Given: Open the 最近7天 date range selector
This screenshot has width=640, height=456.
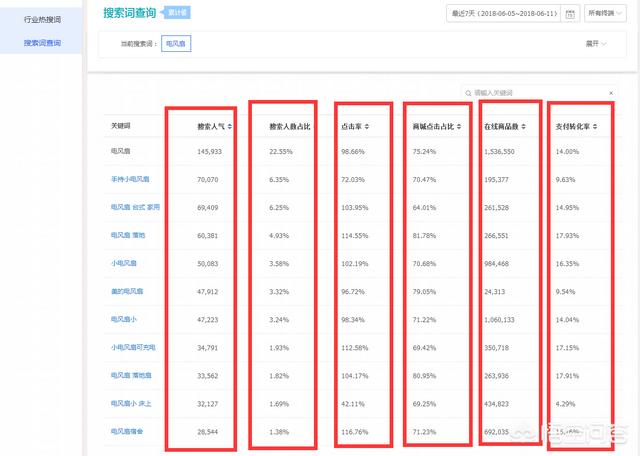Looking at the screenshot, I should click(504, 13).
